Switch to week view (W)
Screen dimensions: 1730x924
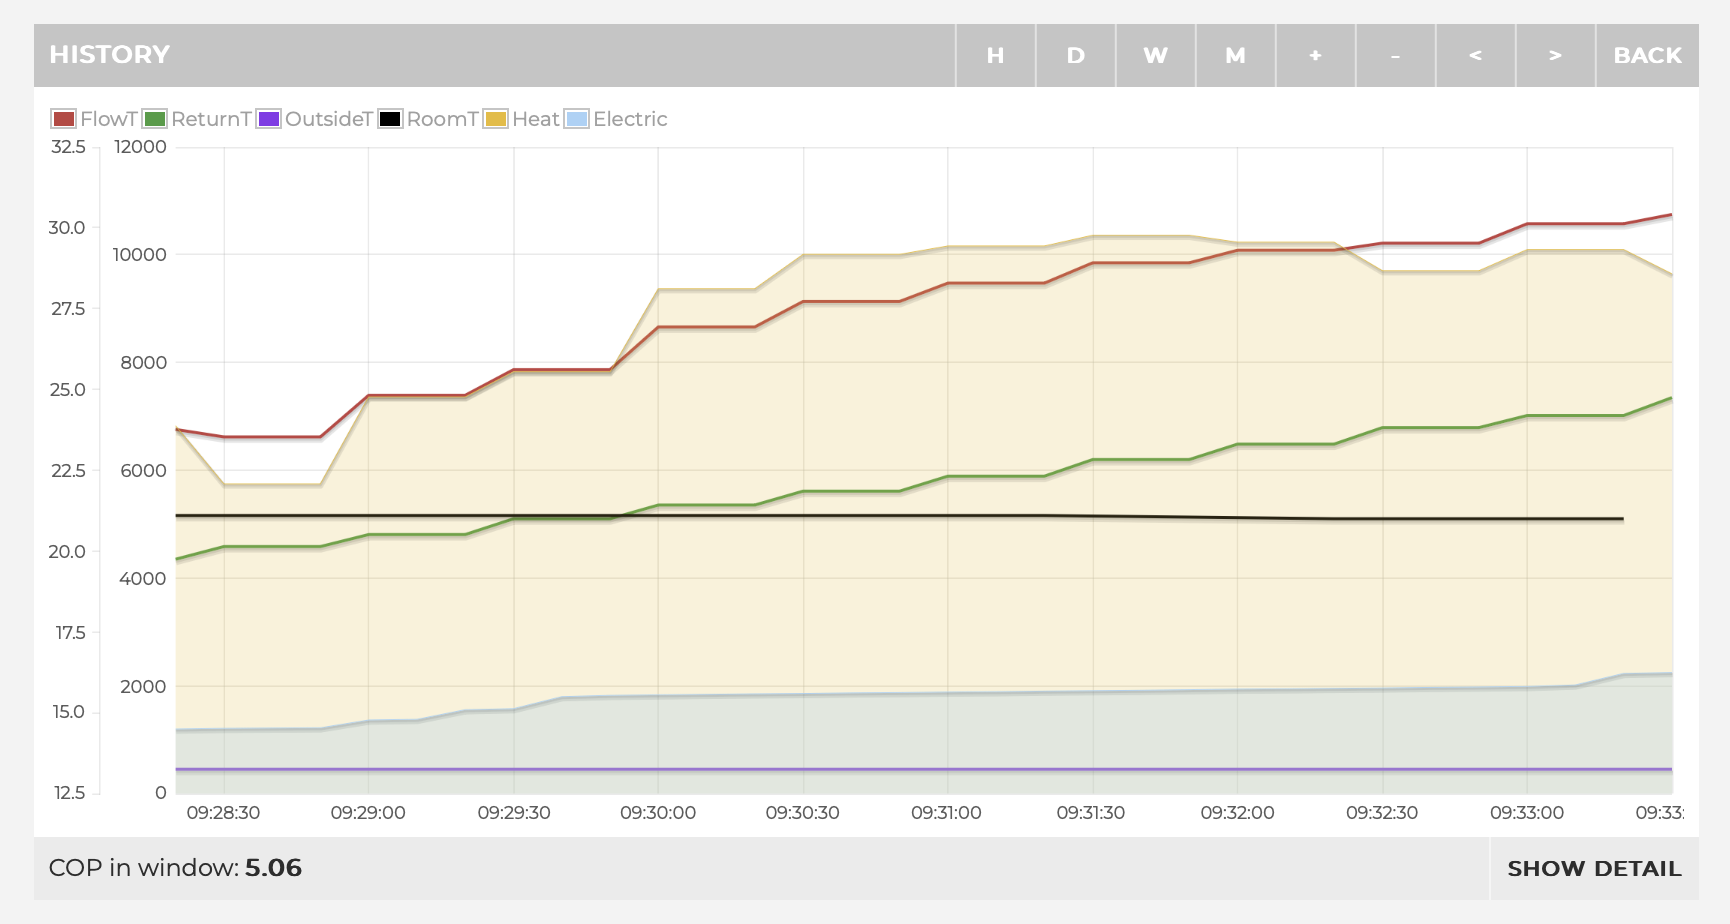pyautogui.click(x=1155, y=56)
